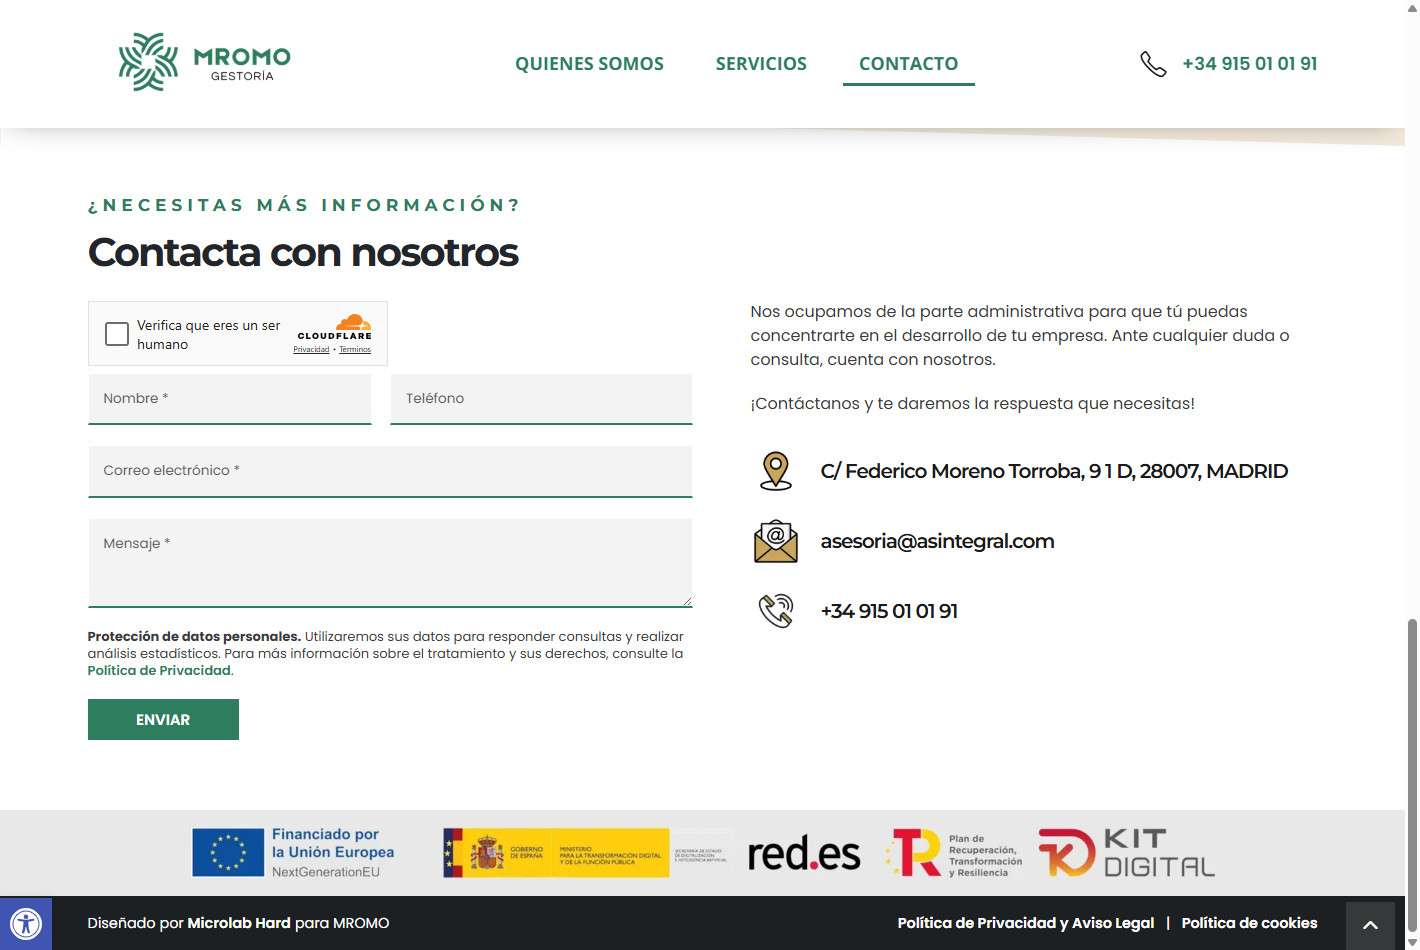
Task: Click the scroll-to-top arrow button
Action: click(1370, 925)
